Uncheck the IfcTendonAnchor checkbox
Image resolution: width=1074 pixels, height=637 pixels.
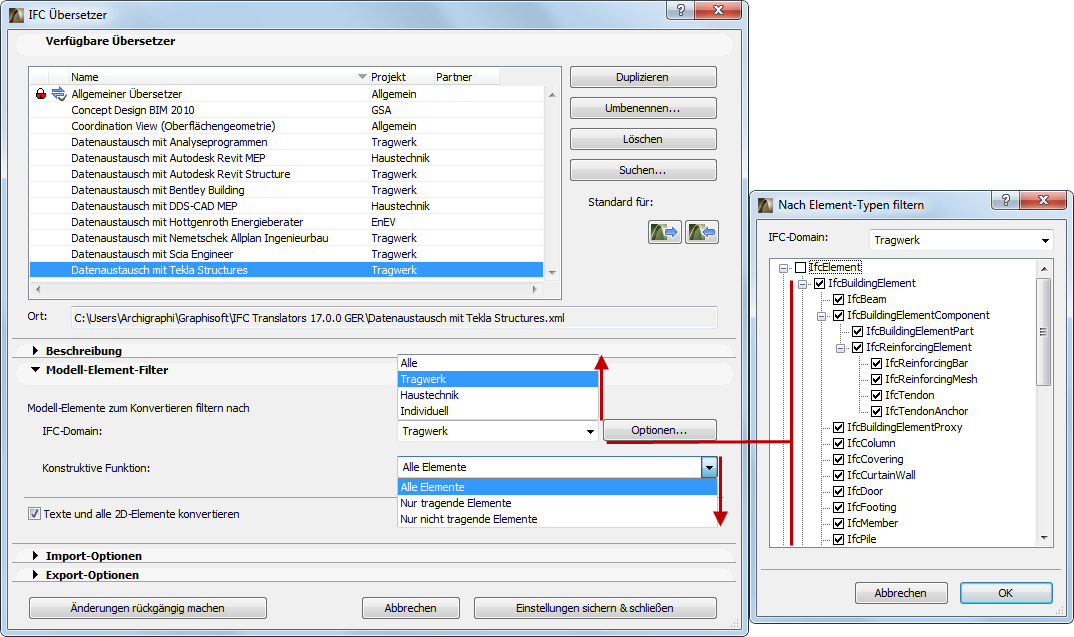click(876, 412)
